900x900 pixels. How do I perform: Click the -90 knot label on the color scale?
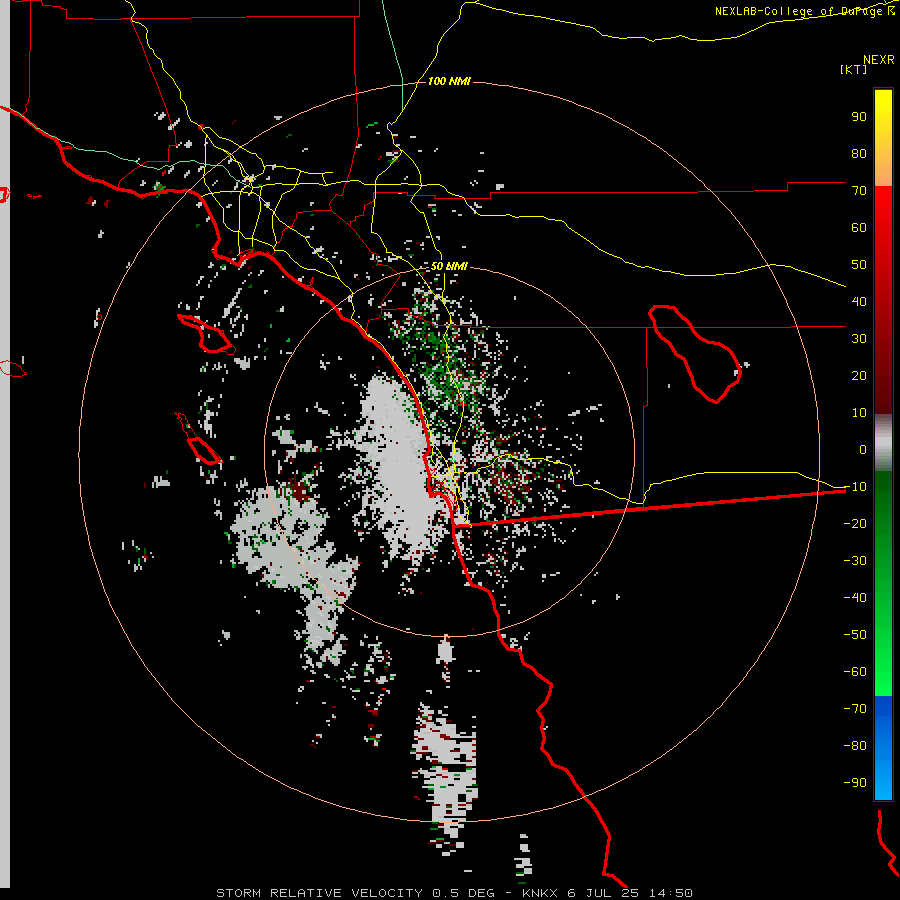coord(855,783)
